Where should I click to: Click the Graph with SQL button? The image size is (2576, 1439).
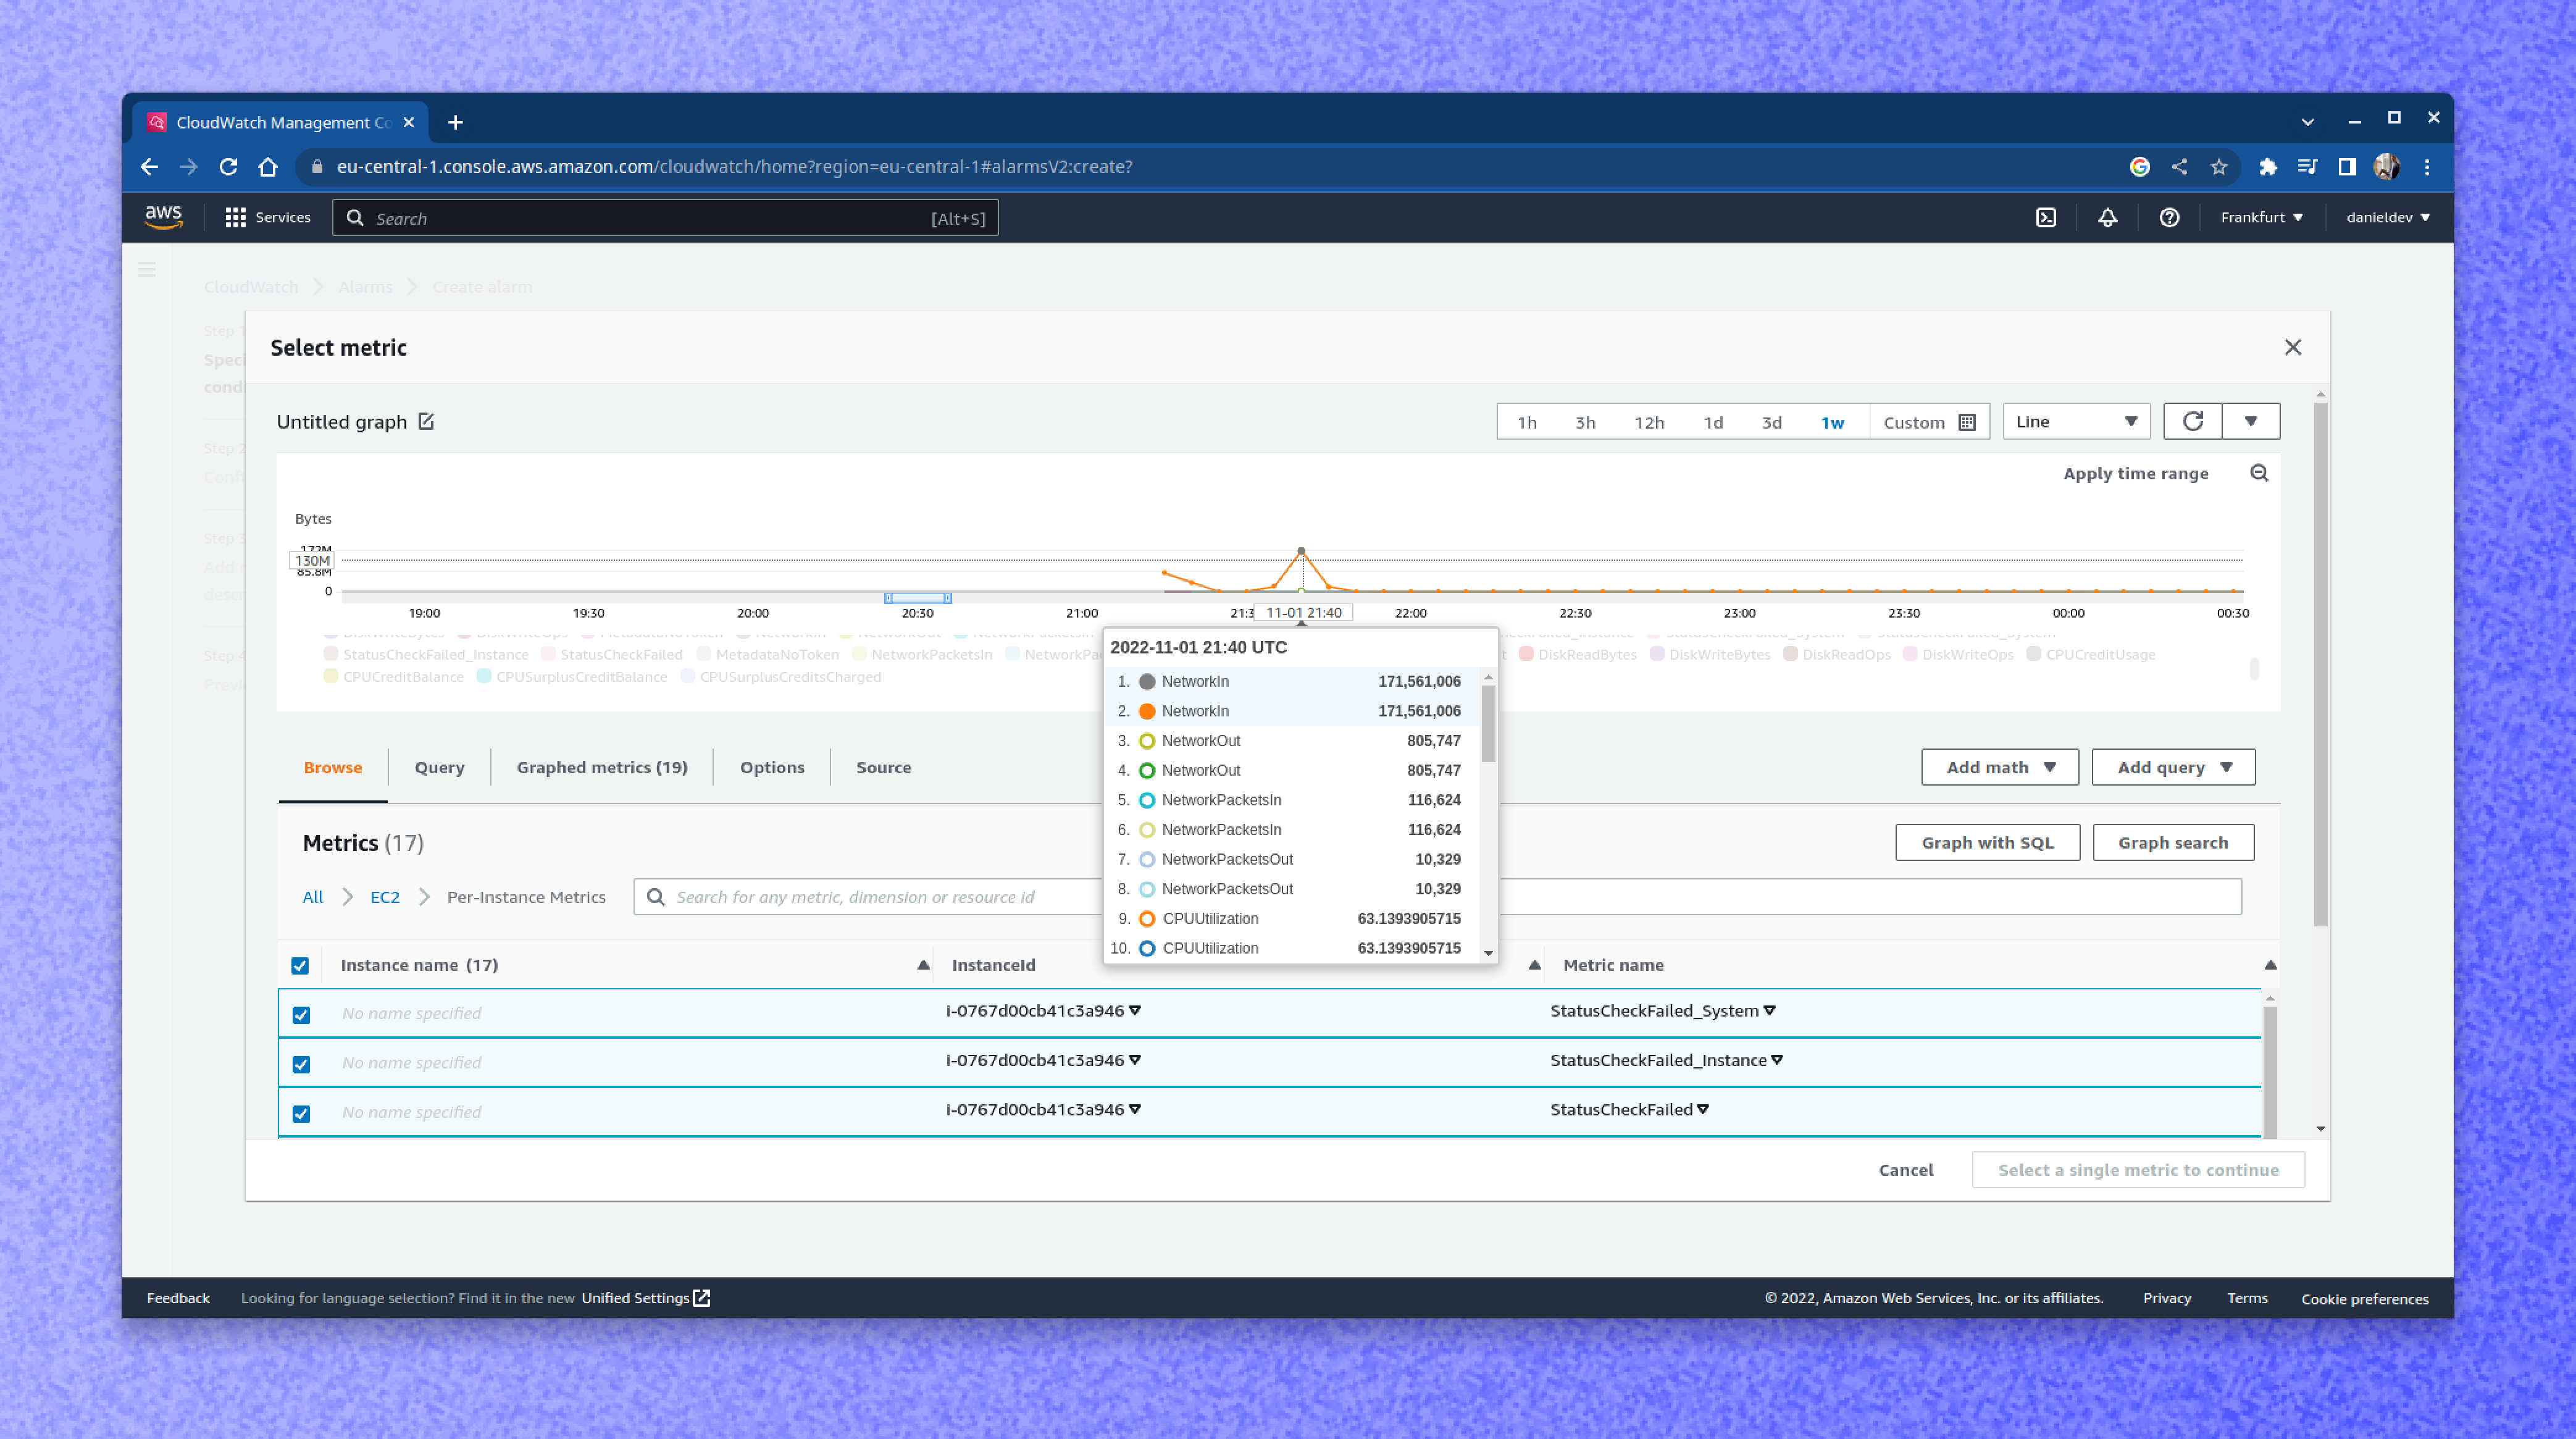(x=1987, y=841)
